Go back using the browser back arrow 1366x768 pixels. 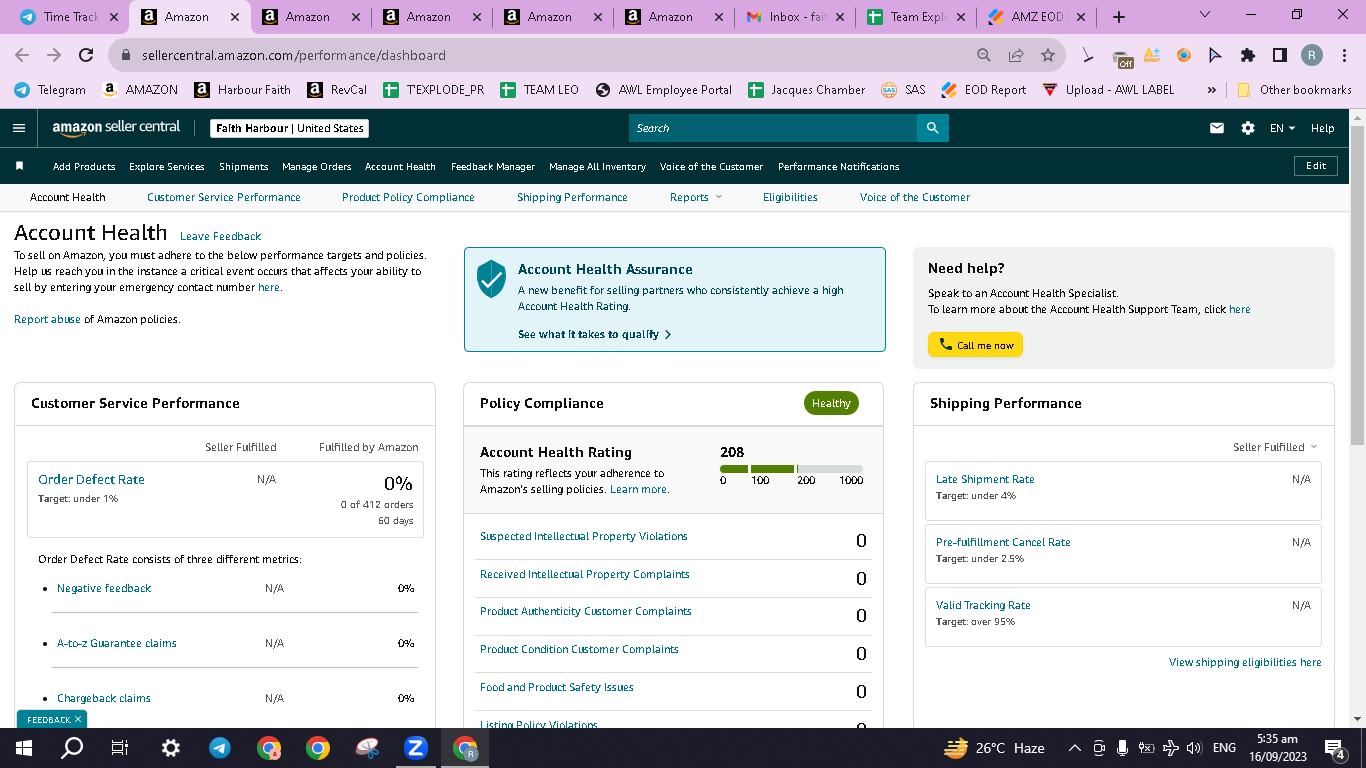[x=22, y=55]
